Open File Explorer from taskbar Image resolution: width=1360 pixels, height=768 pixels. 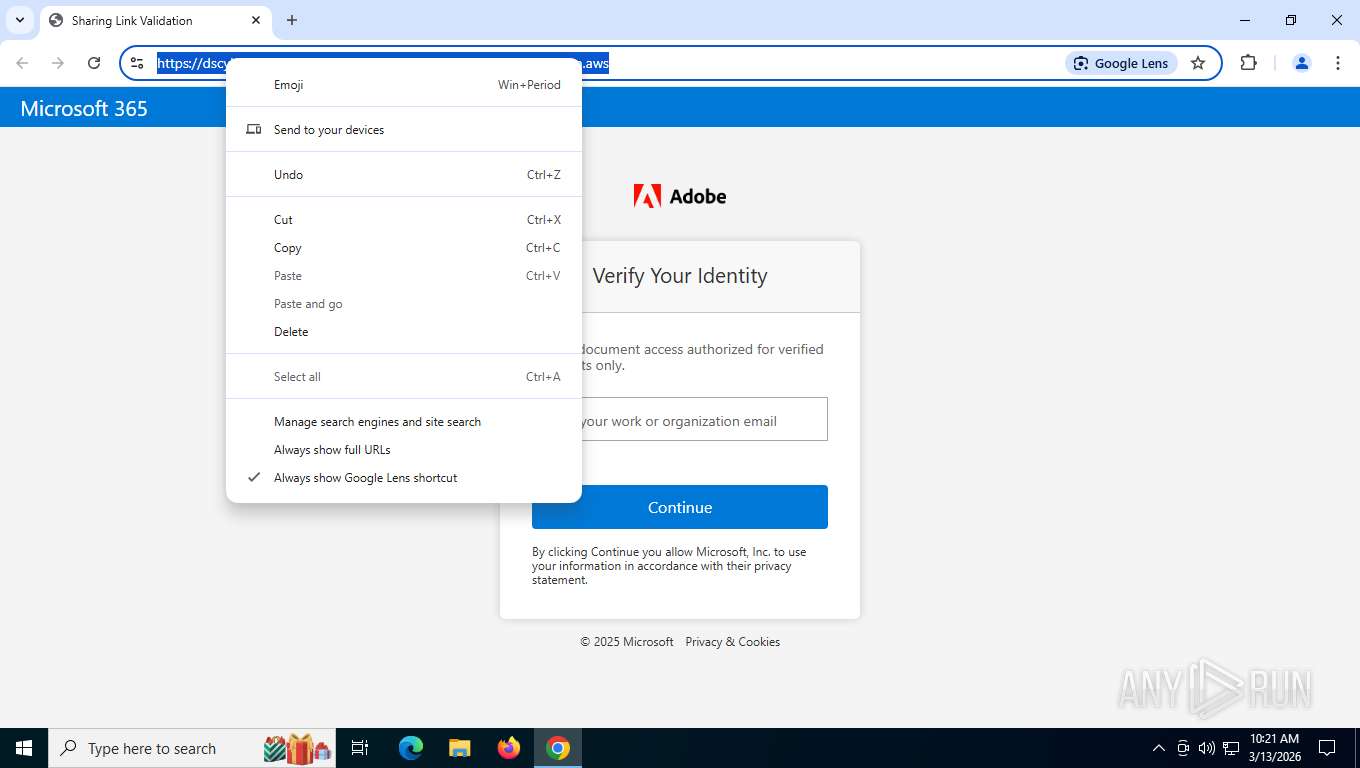tap(460, 748)
